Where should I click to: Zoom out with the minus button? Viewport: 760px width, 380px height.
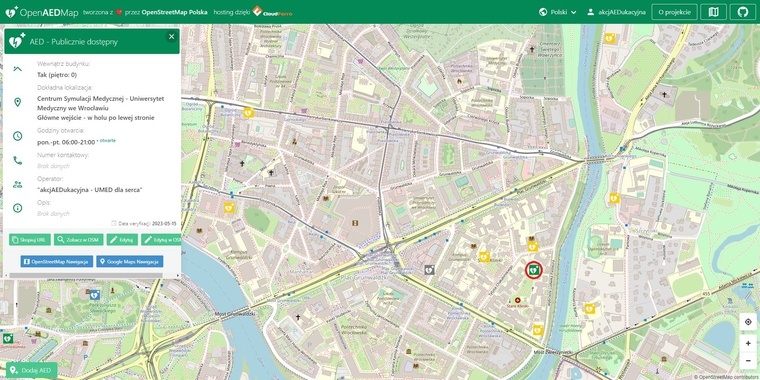pos(748,360)
